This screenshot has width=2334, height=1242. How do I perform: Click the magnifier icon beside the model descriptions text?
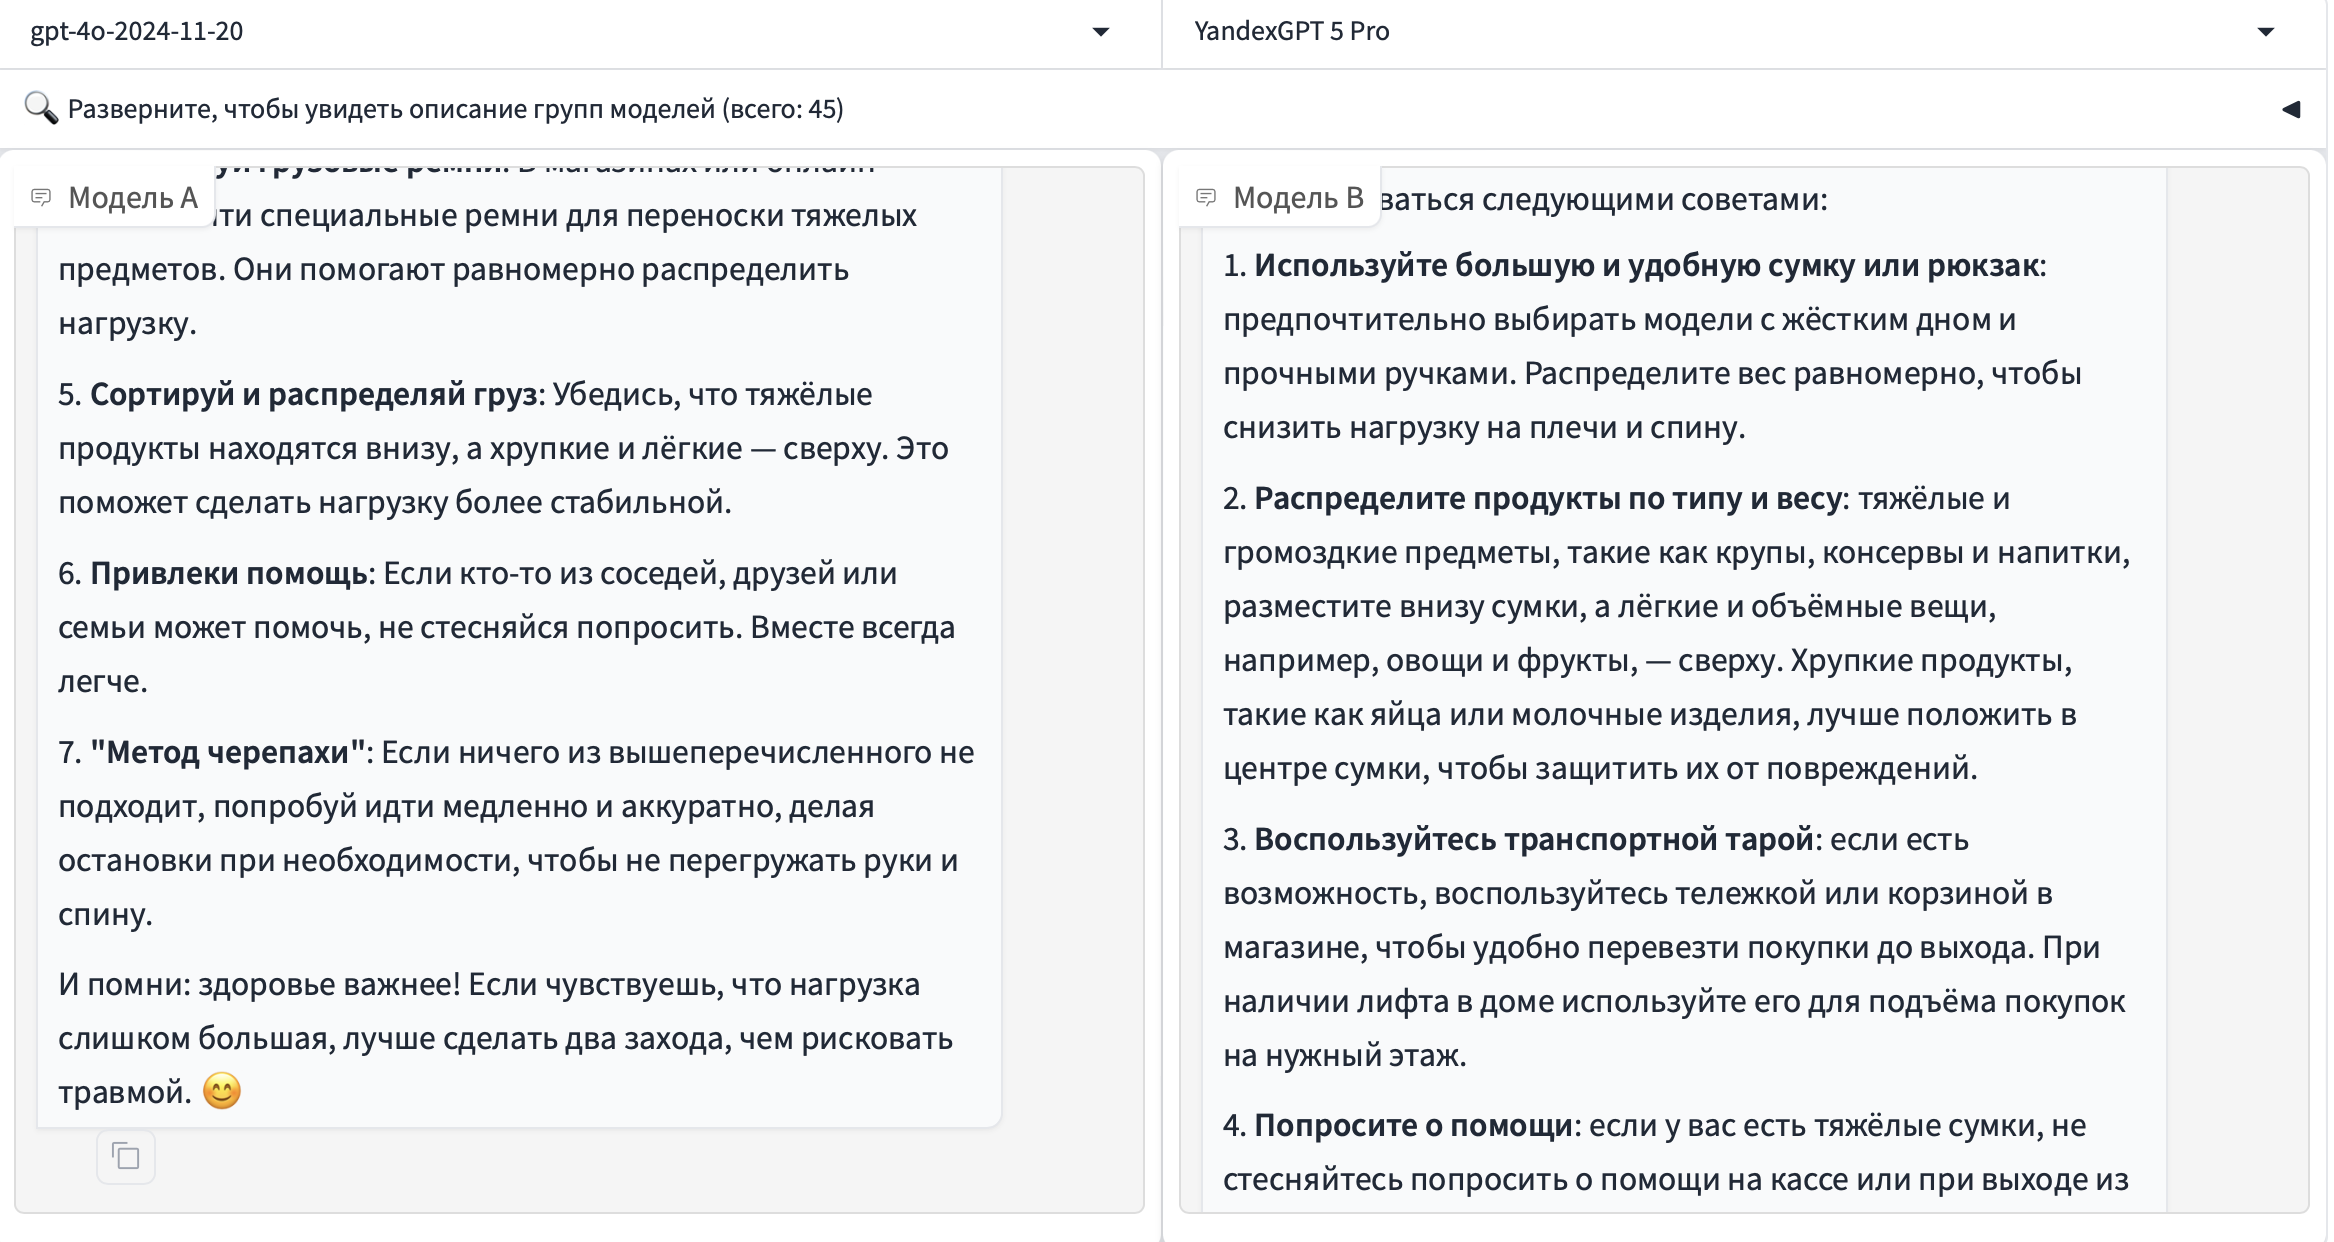click(40, 108)
